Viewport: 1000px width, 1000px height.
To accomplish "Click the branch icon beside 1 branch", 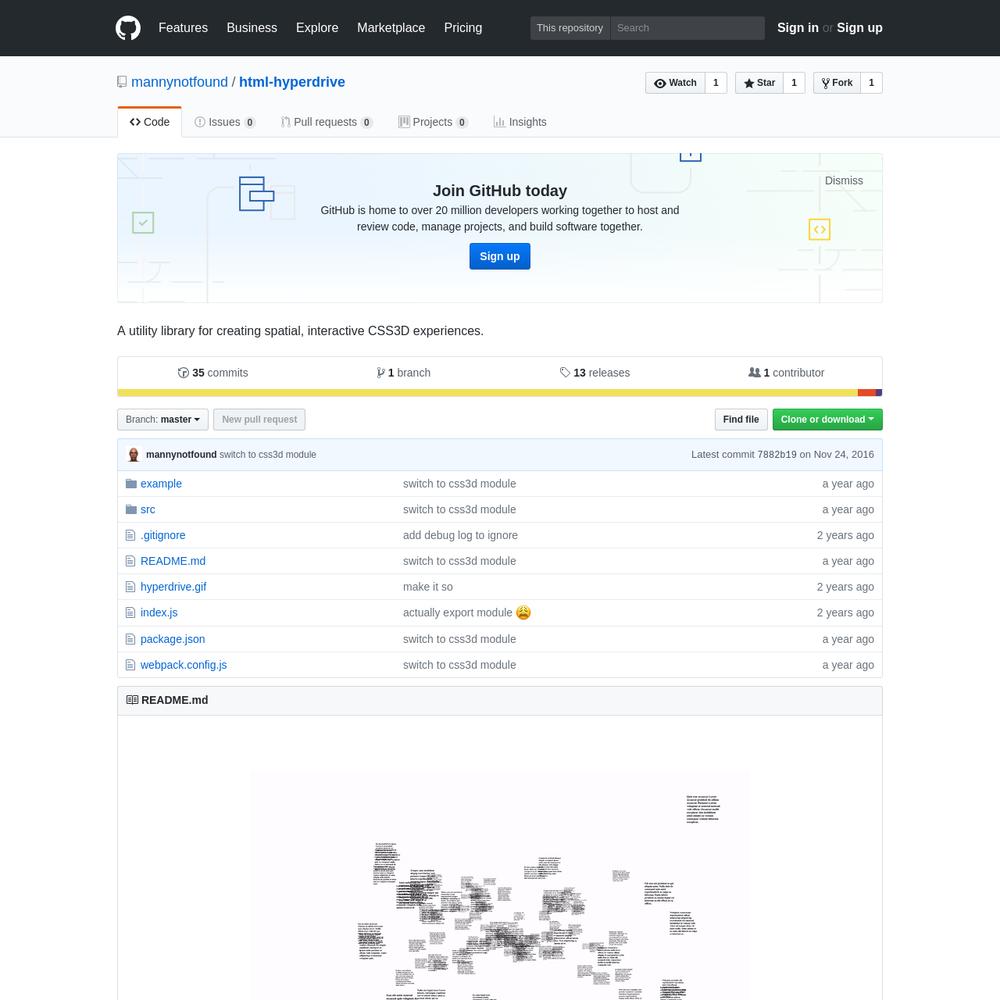I will coord(380,372).
